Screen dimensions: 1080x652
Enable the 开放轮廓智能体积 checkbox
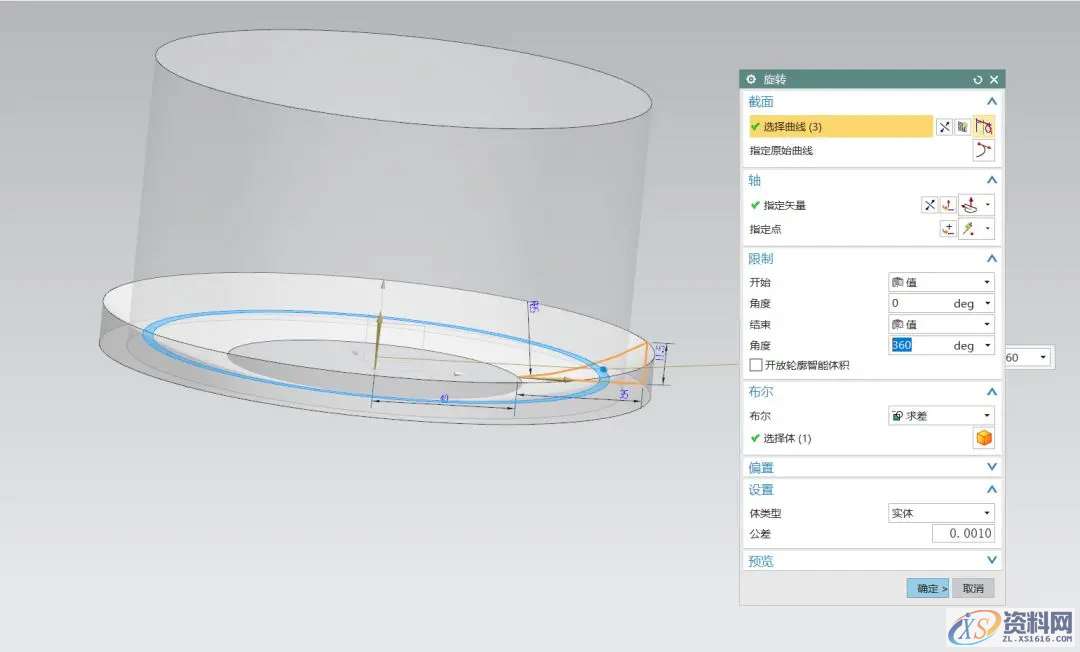click(x=756, y=365)
